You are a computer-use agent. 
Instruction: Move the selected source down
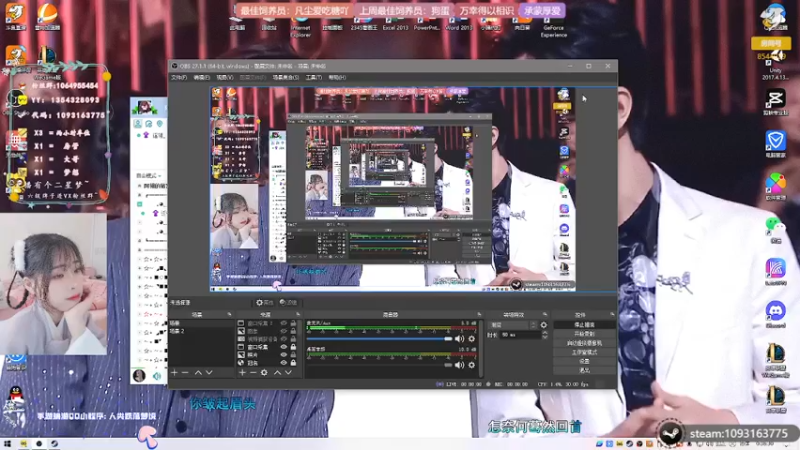[x=288, y=373]
